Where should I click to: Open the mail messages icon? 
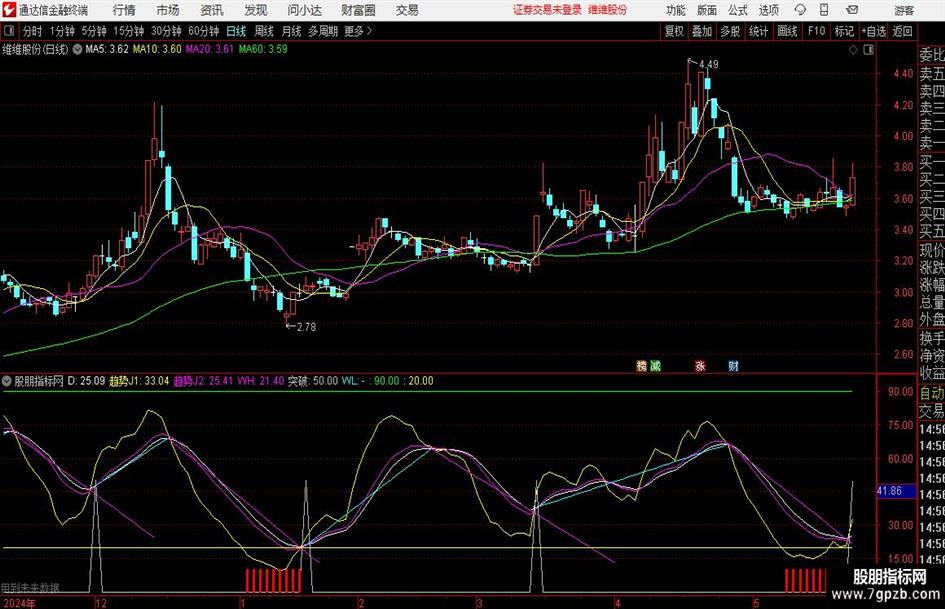tap(852, 10)
